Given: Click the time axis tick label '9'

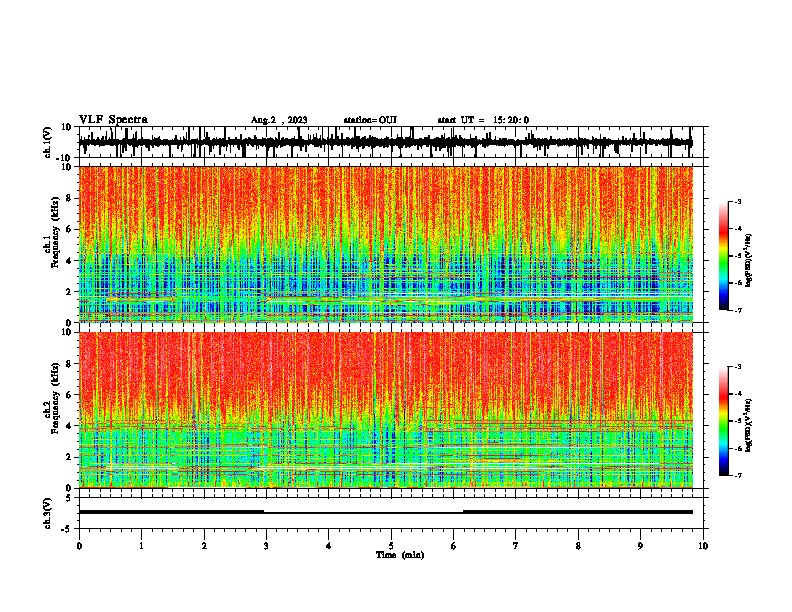Looking at the screenshot, I should (x=640, y=546).
